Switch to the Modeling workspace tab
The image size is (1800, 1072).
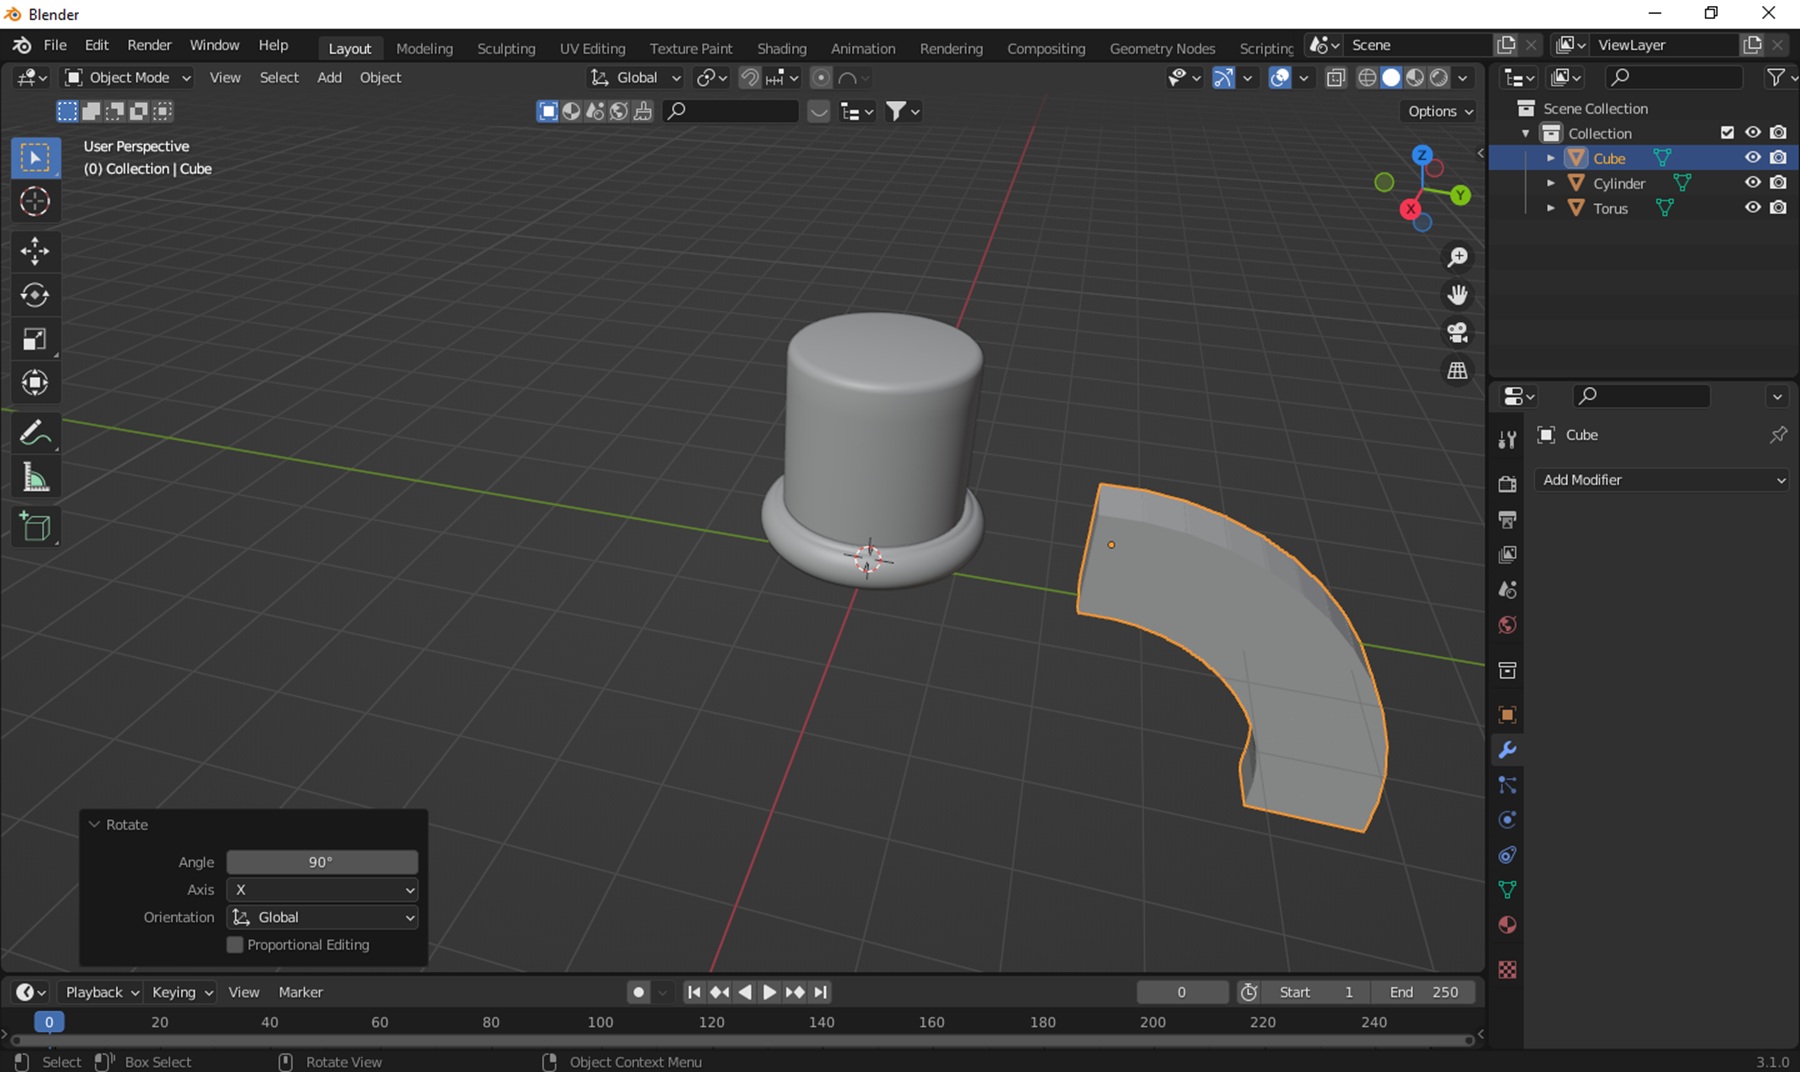tap(424, 48)
